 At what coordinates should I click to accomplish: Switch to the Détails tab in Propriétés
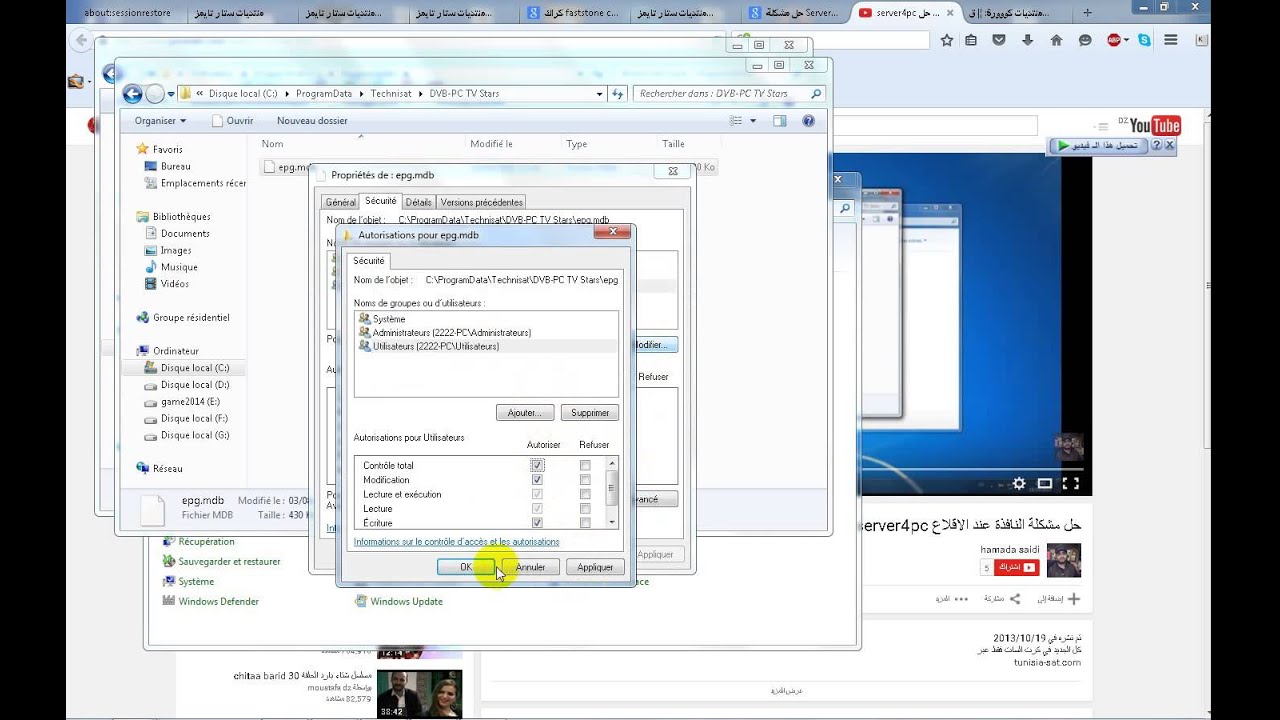coord(419,202)
